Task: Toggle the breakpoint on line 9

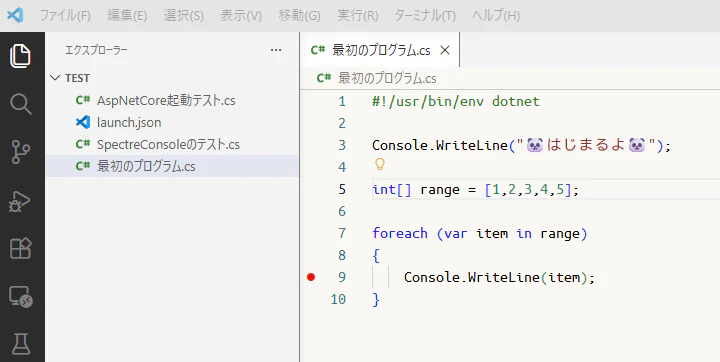Action: tap(311, 277)
